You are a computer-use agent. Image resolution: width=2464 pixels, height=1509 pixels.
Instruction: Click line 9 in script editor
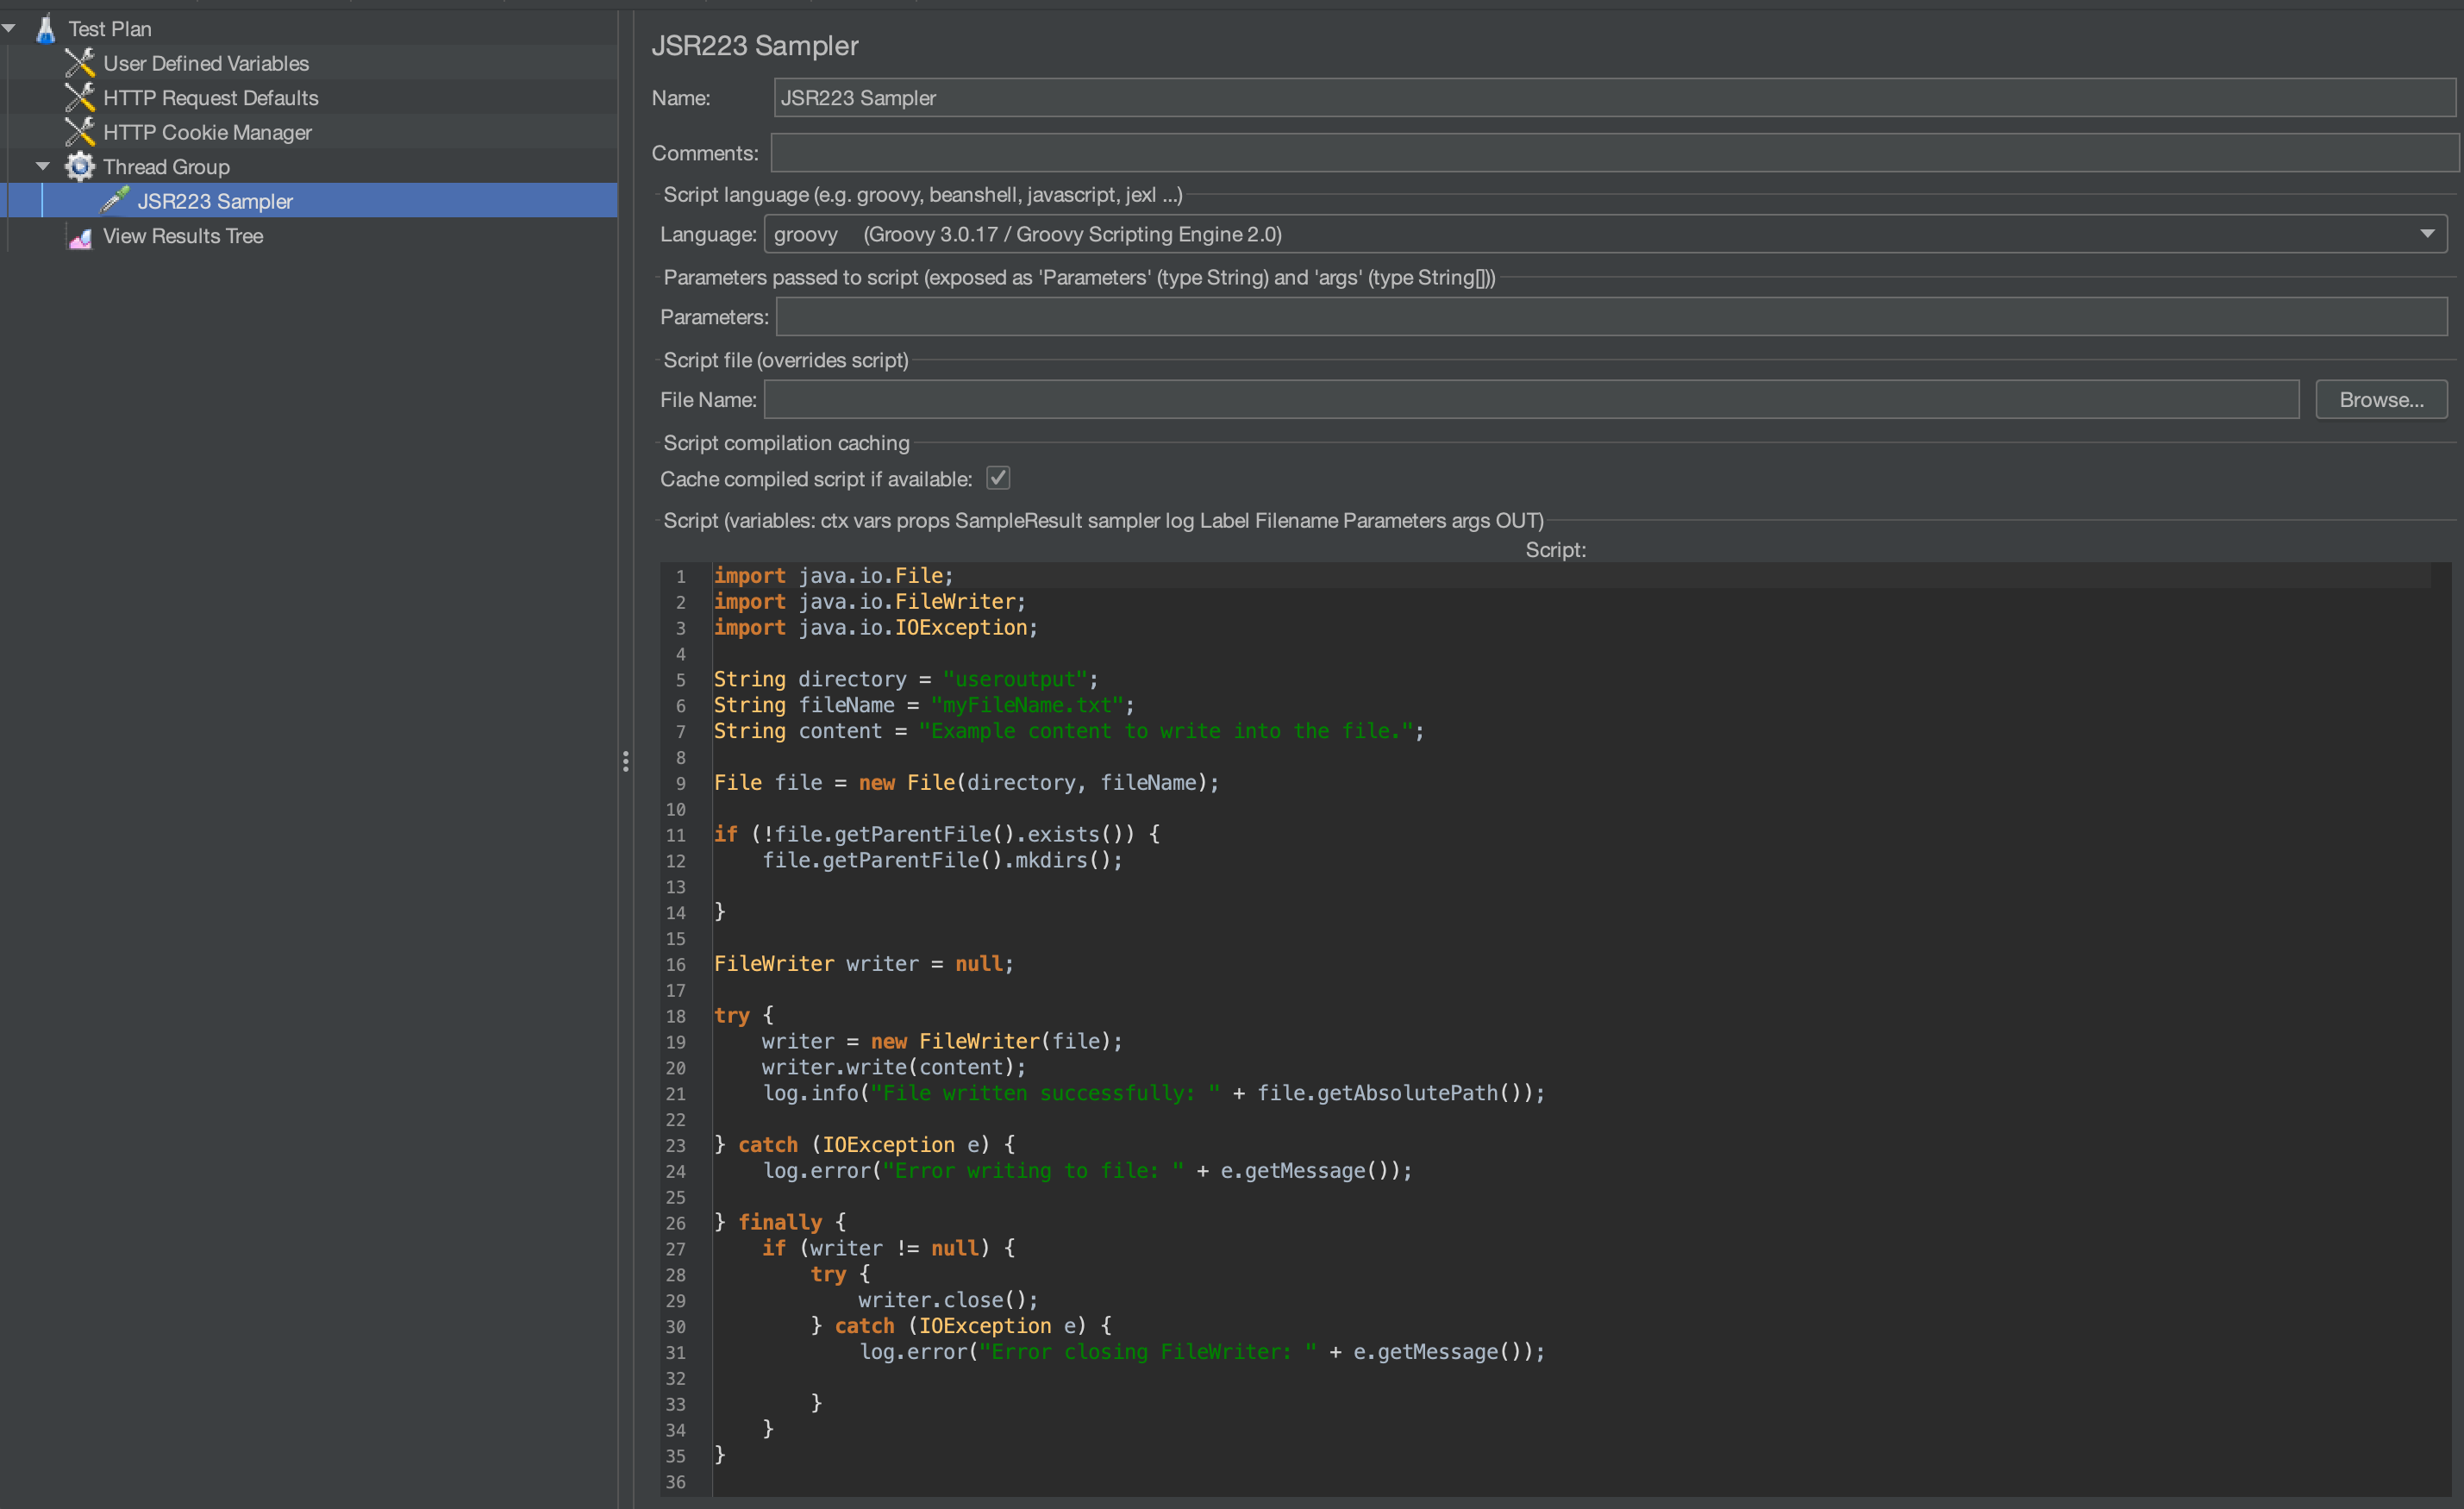click(x=965, y=783)
